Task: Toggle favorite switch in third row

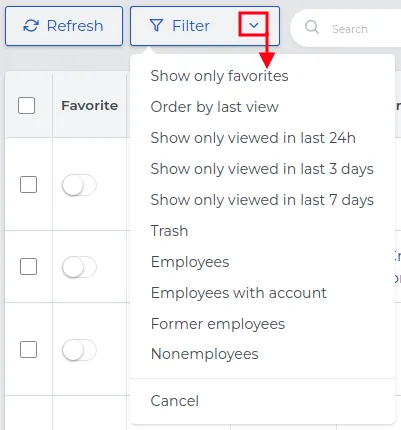Action: point(79,350)
